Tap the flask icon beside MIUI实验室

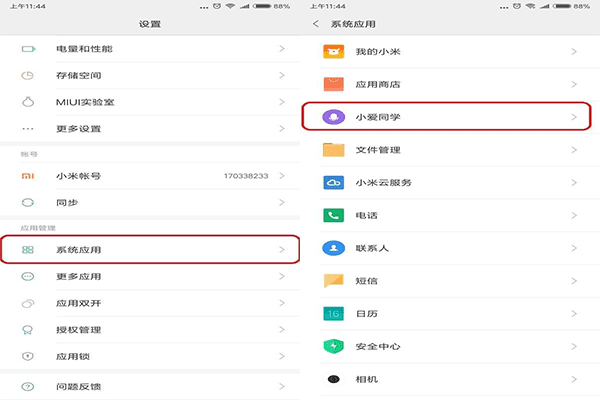tap(28, 102)
